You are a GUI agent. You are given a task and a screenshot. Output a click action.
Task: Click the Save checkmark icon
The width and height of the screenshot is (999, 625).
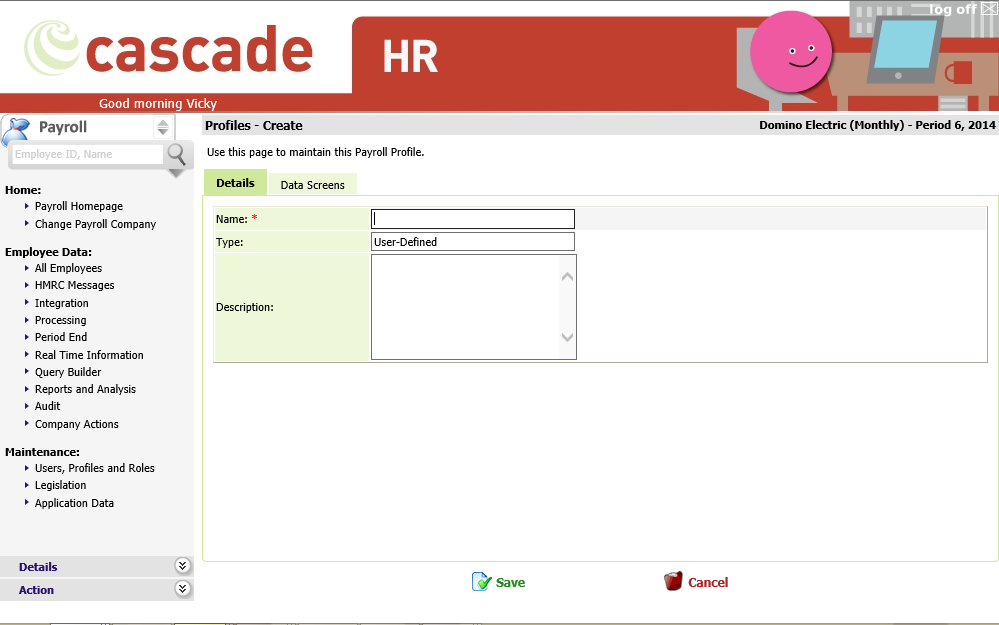point(482,582)
